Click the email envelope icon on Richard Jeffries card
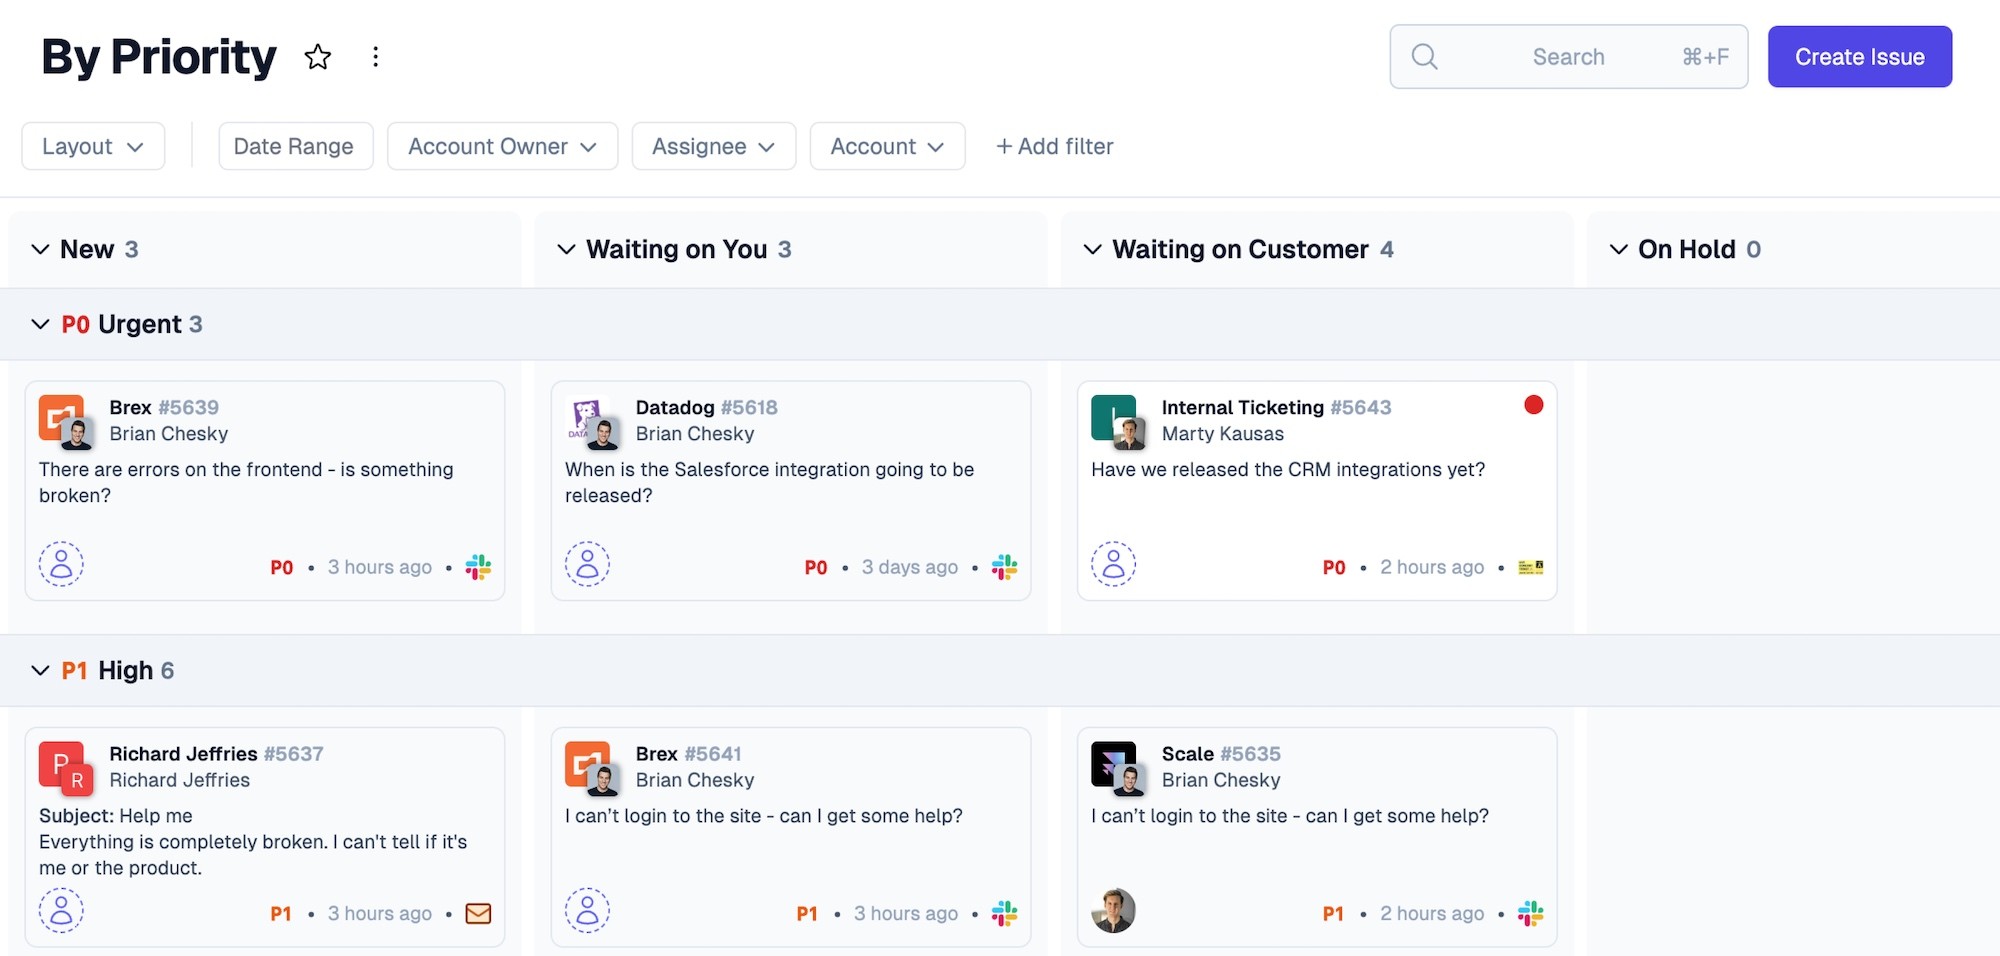2000x956 pixels. (x=478, y=913)
